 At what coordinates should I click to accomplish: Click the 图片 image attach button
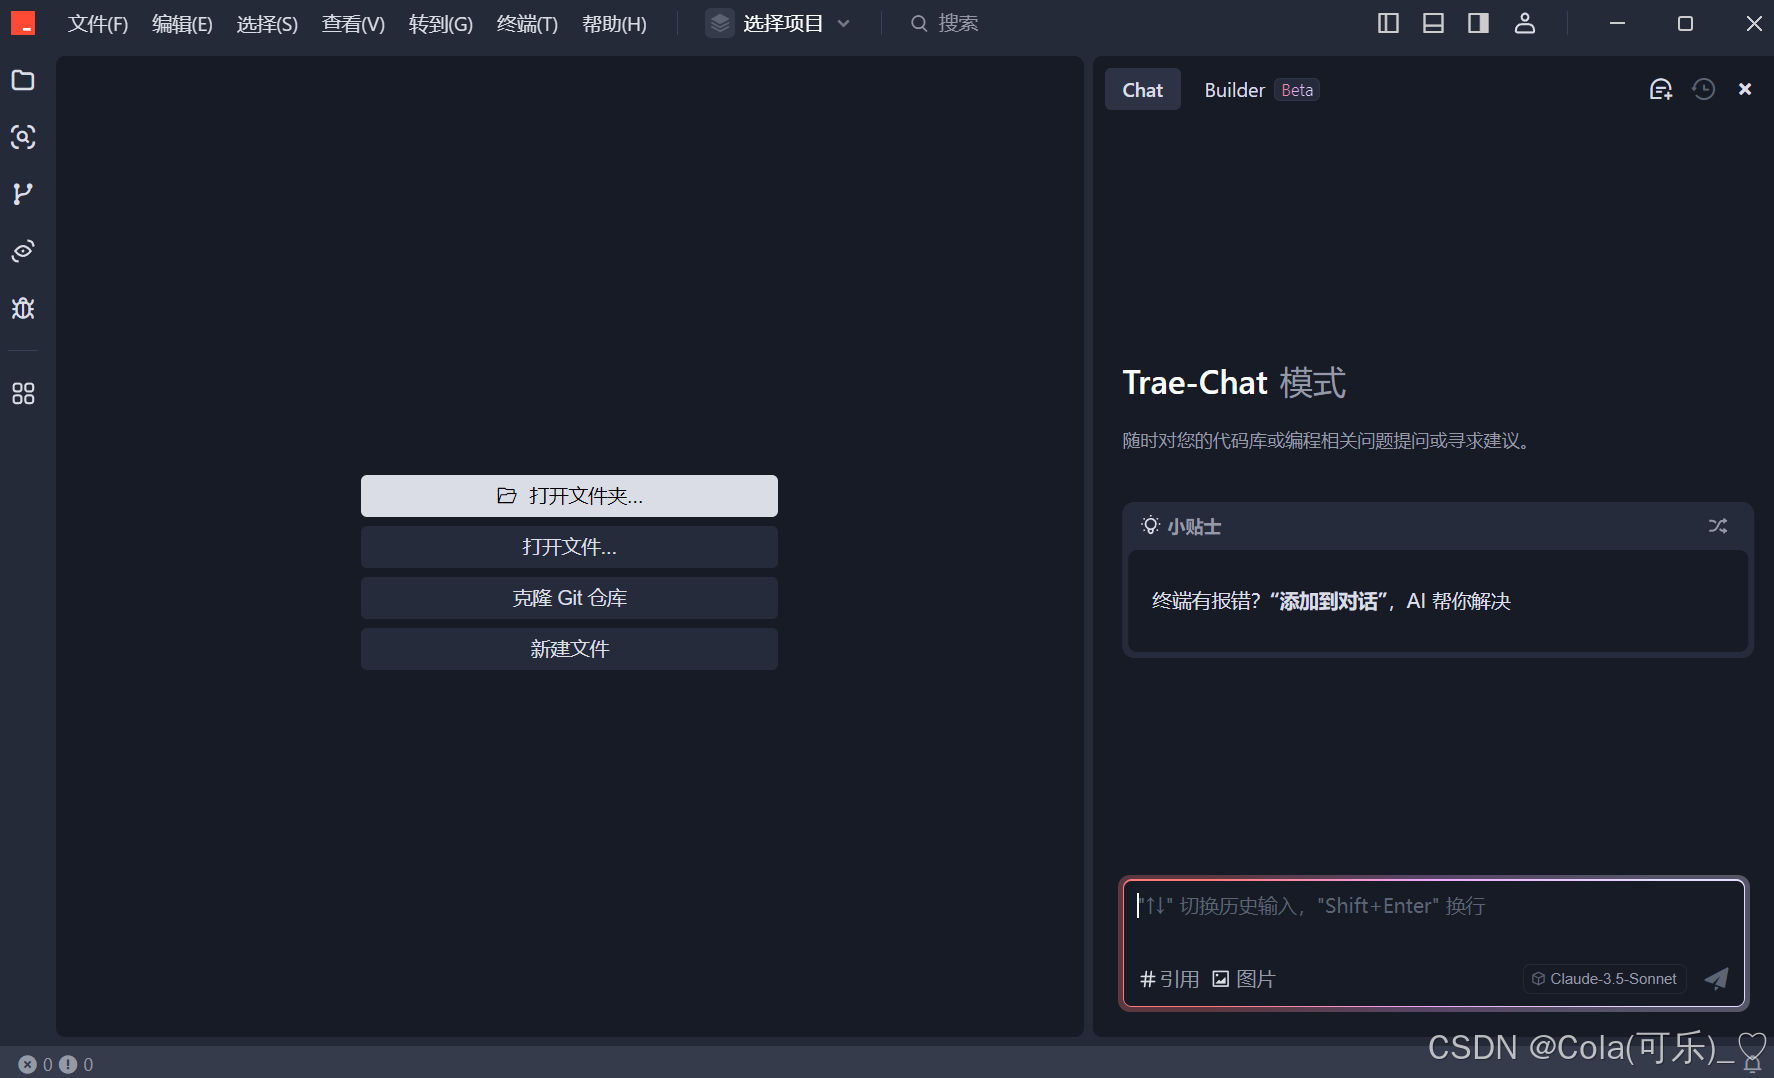1244,979
